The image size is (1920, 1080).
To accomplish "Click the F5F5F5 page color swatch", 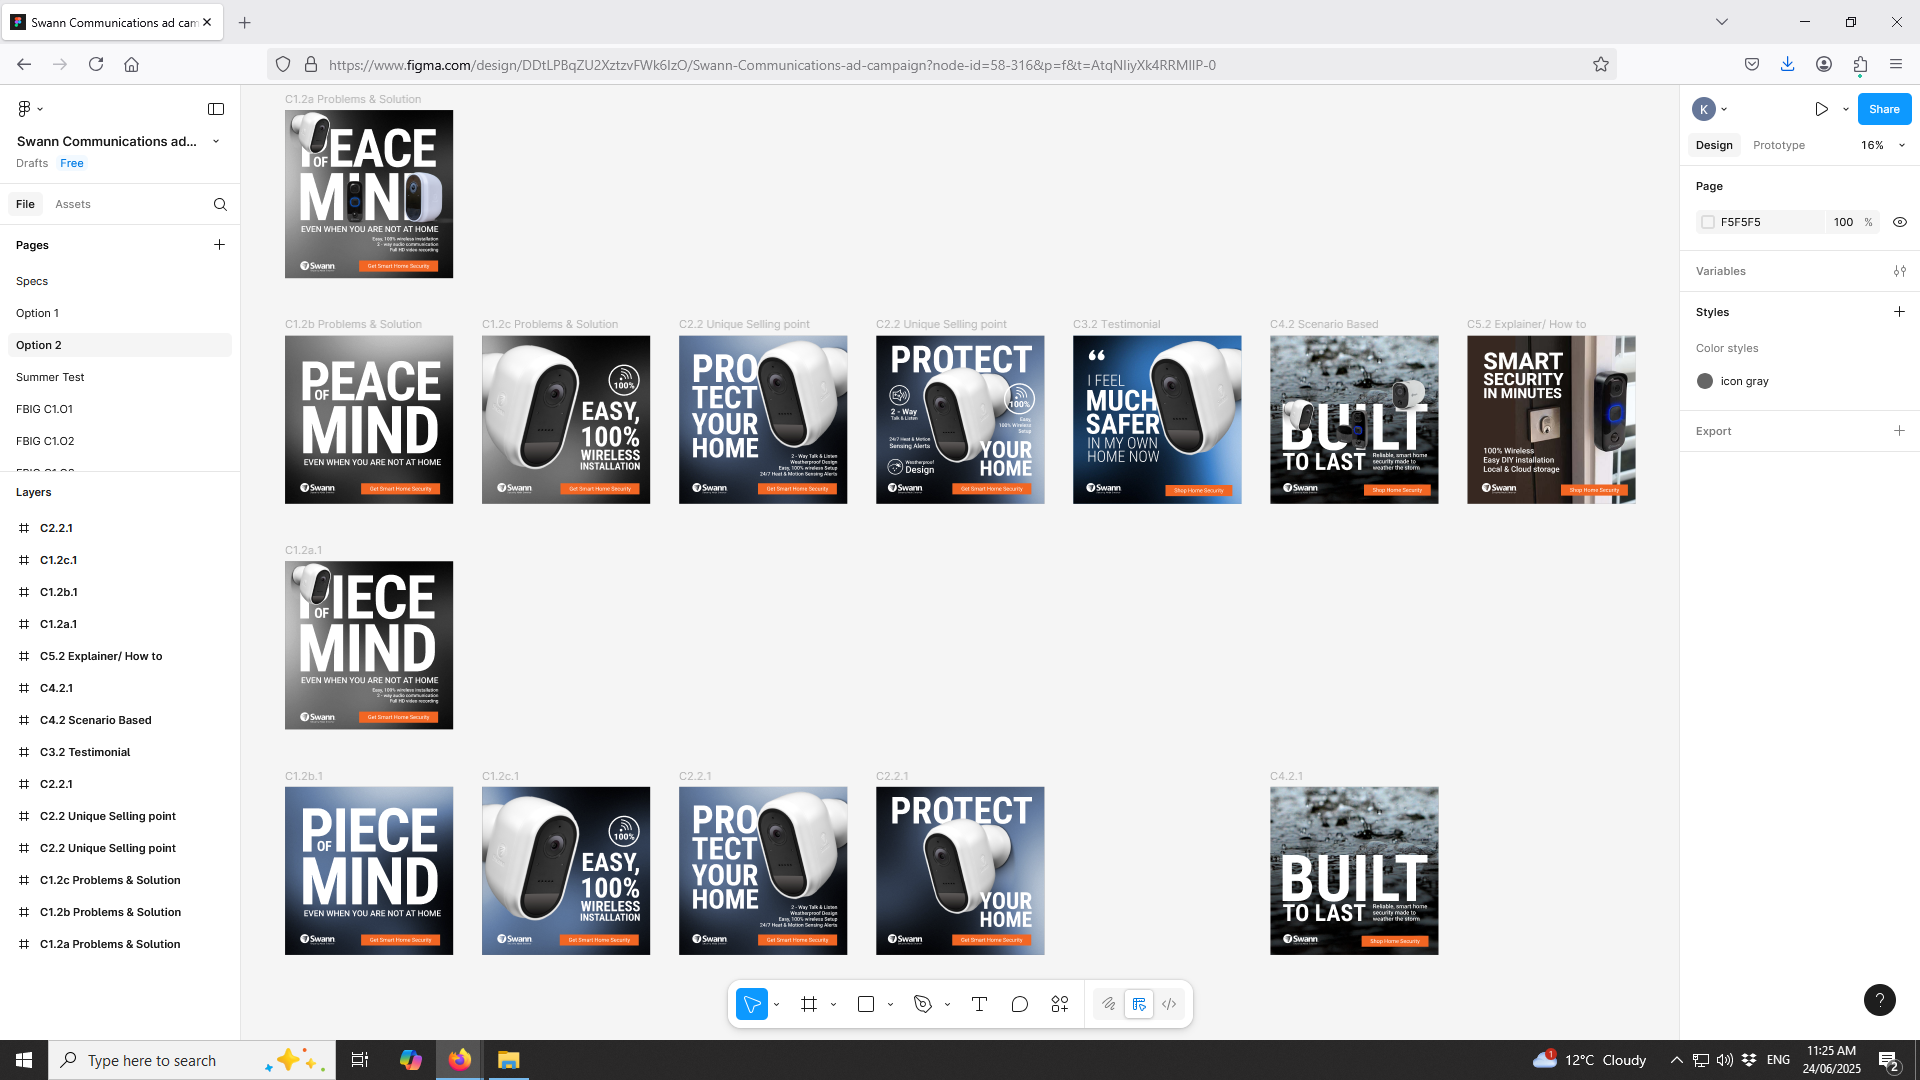I will [x=1708, y=222].
